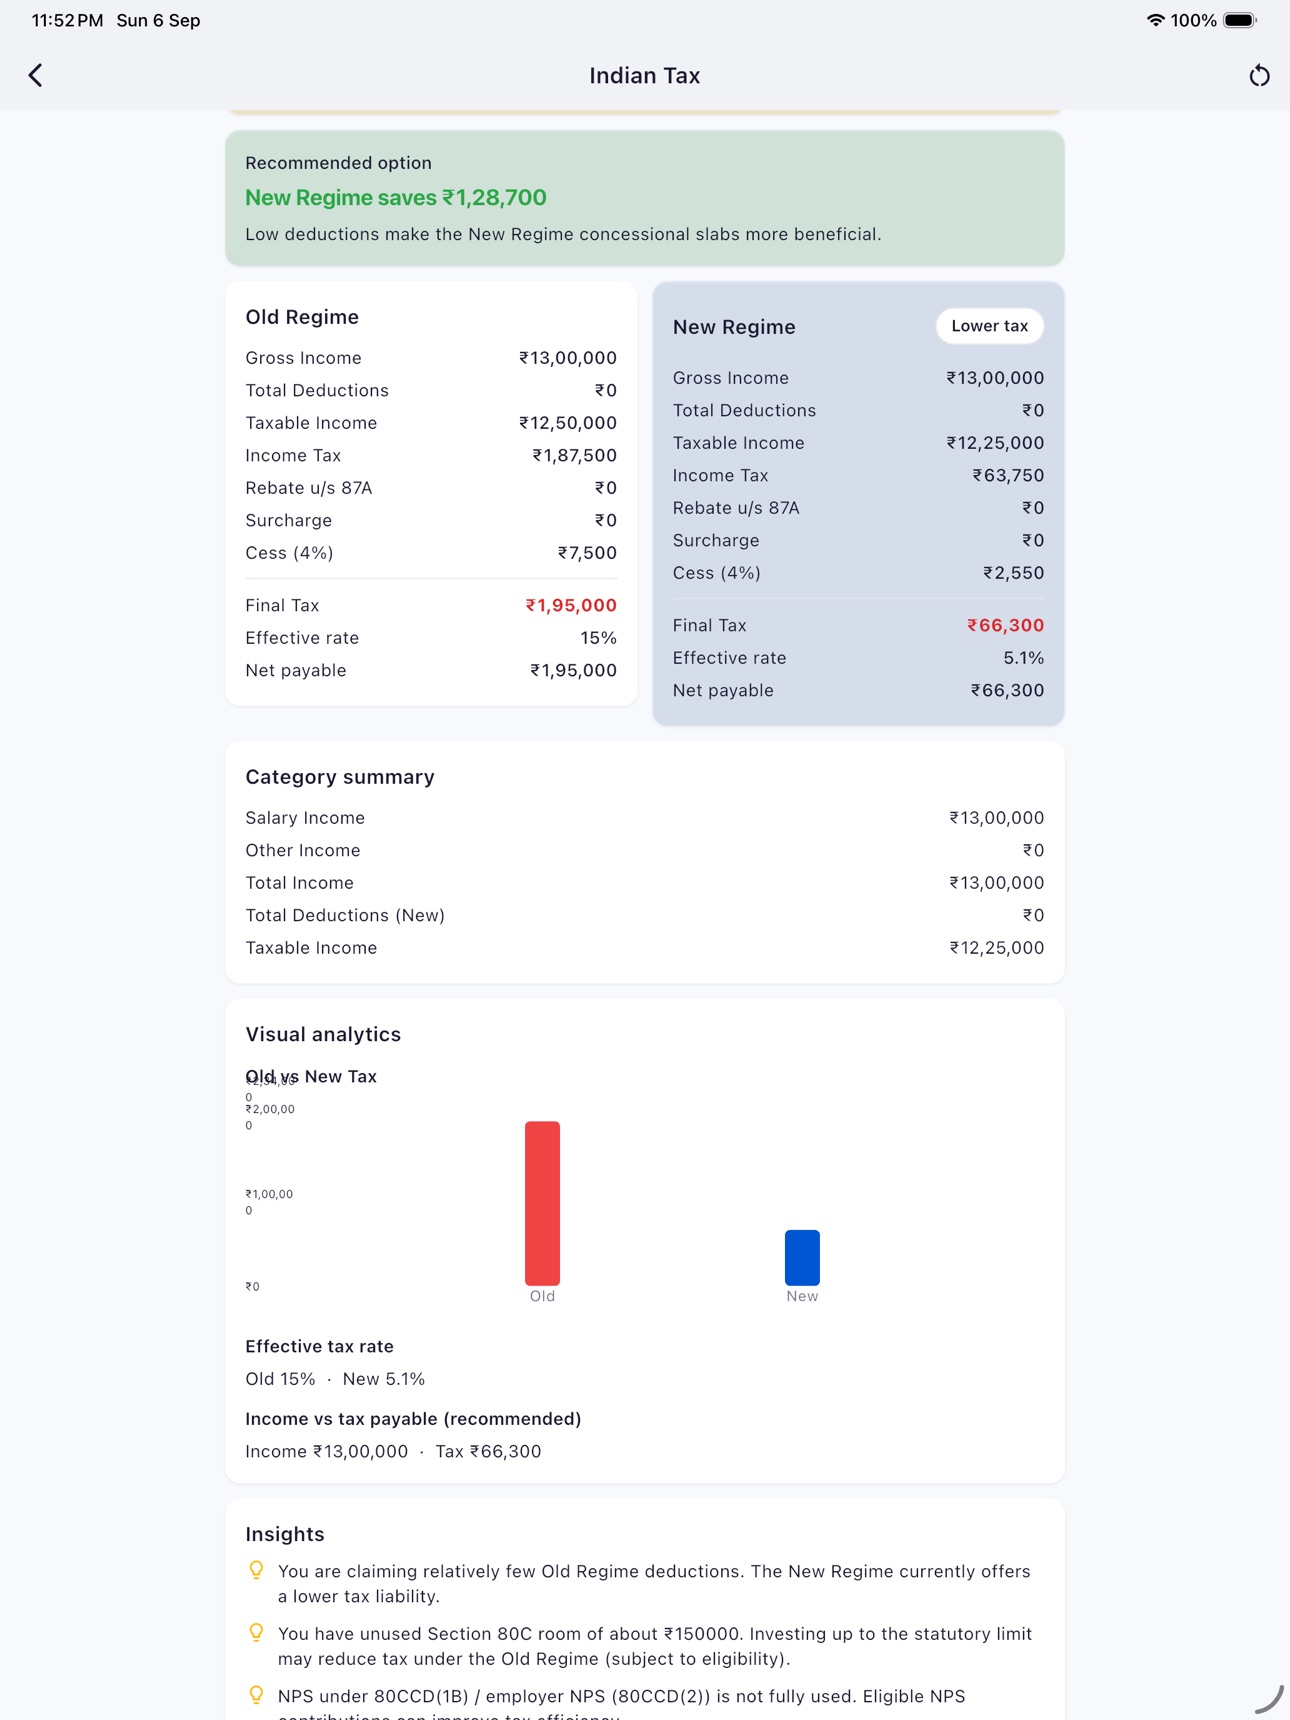Tap the reset refresh icon in header
Screen dimensions: 1290x1720
1259,75
